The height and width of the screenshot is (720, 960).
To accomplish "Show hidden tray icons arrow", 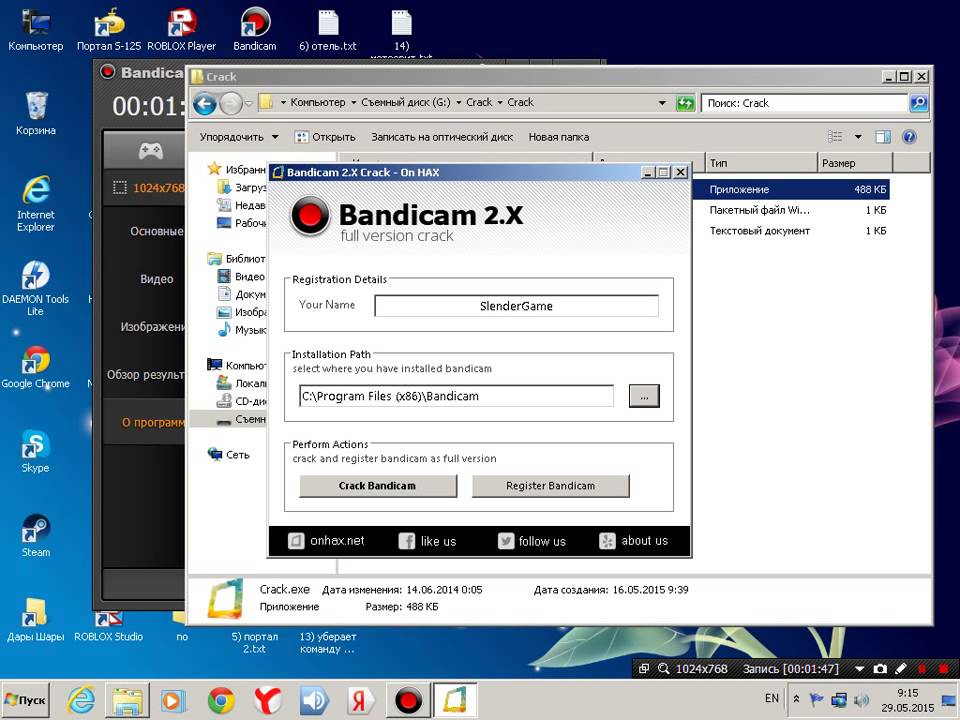I will [x=796, y=699].
